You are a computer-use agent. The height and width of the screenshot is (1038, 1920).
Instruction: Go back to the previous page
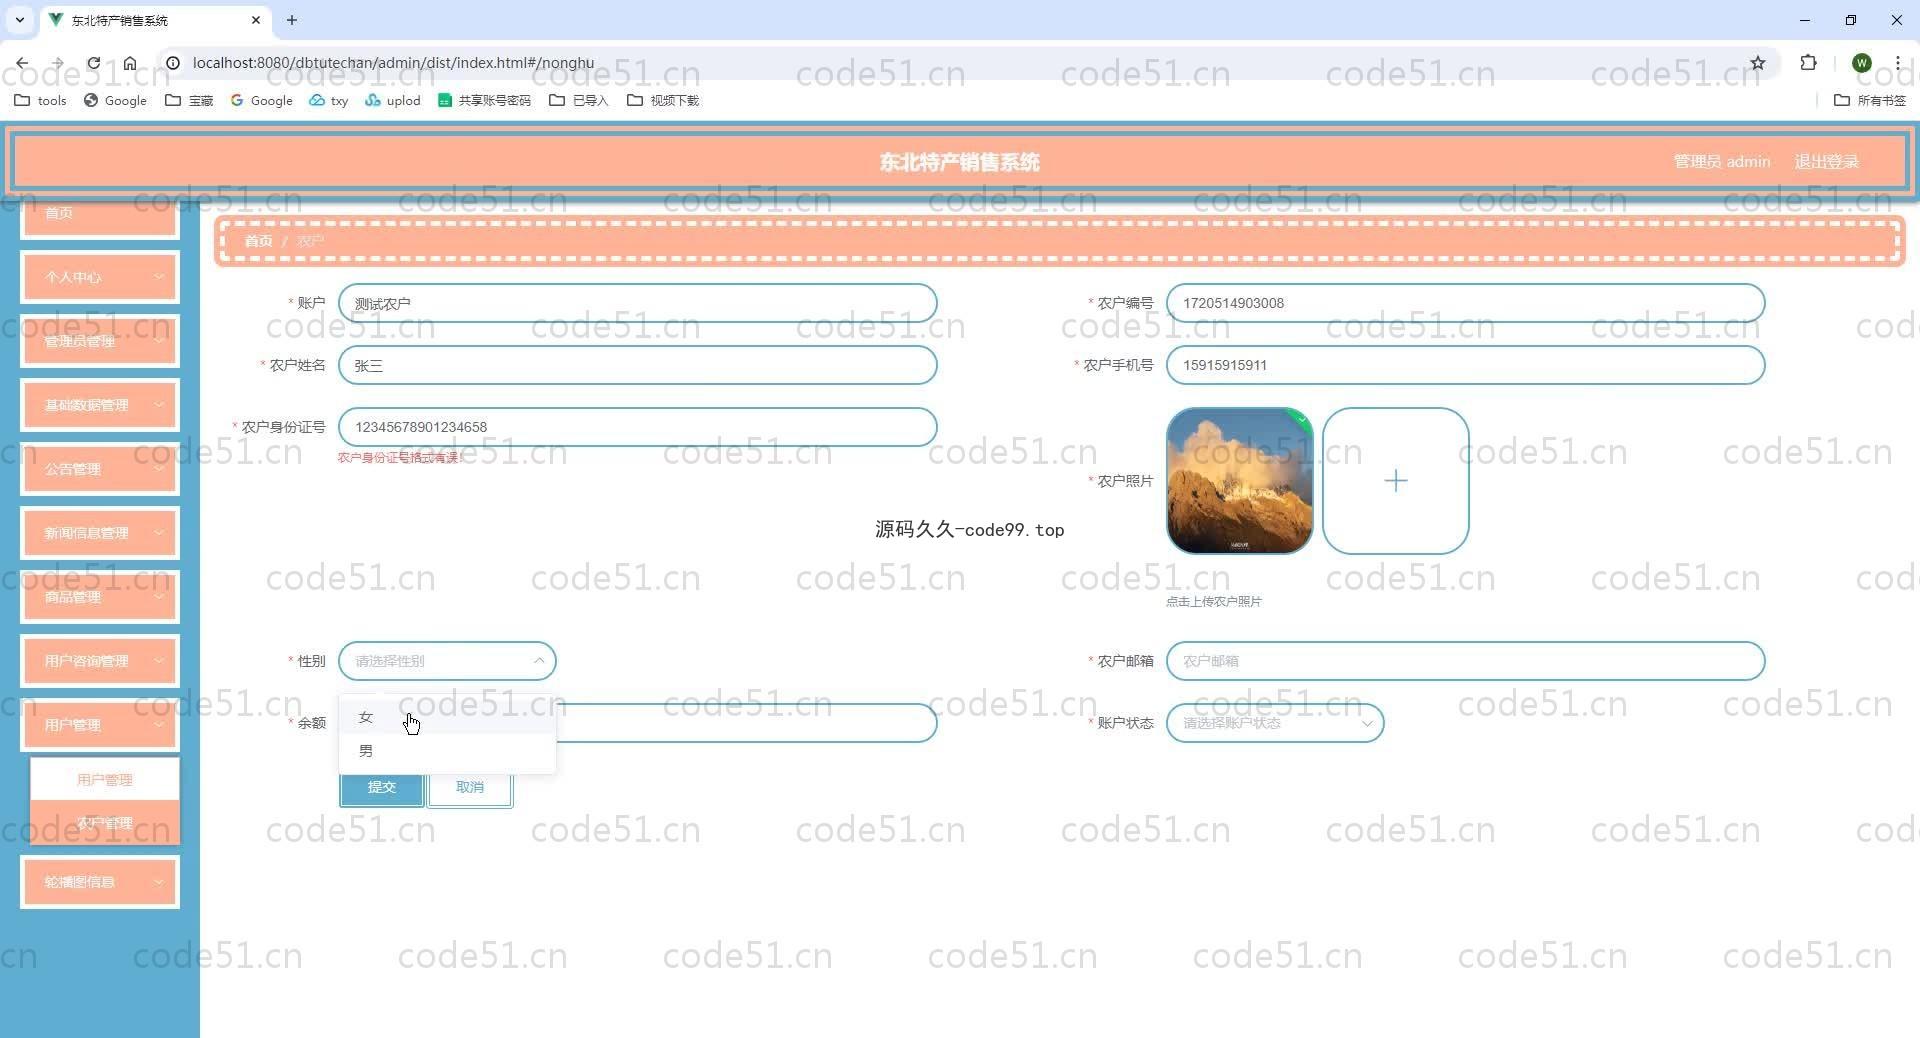click(x=22, y=63)
